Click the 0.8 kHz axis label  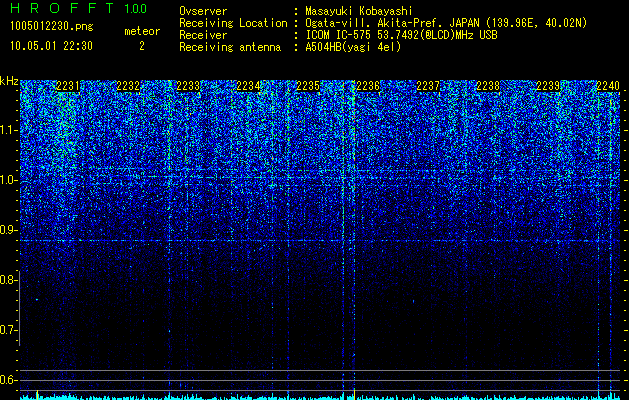8,280
